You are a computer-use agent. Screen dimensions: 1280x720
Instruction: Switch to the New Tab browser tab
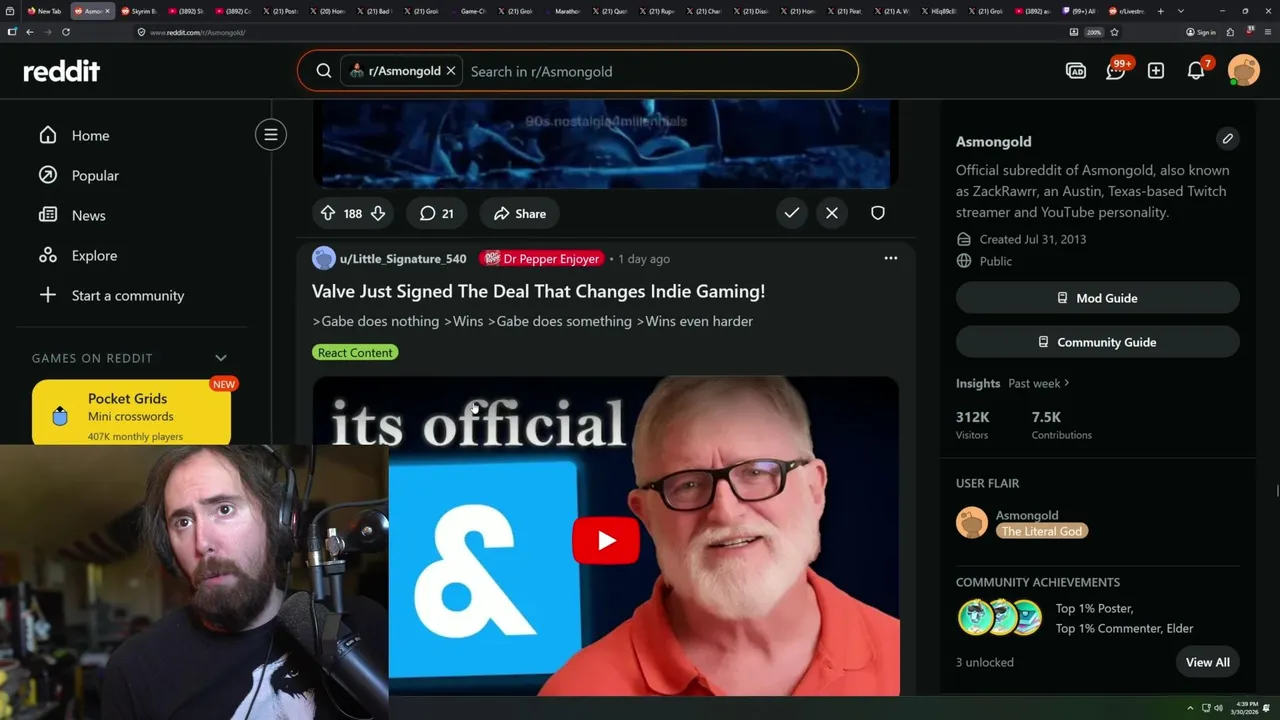coord(44,11)
